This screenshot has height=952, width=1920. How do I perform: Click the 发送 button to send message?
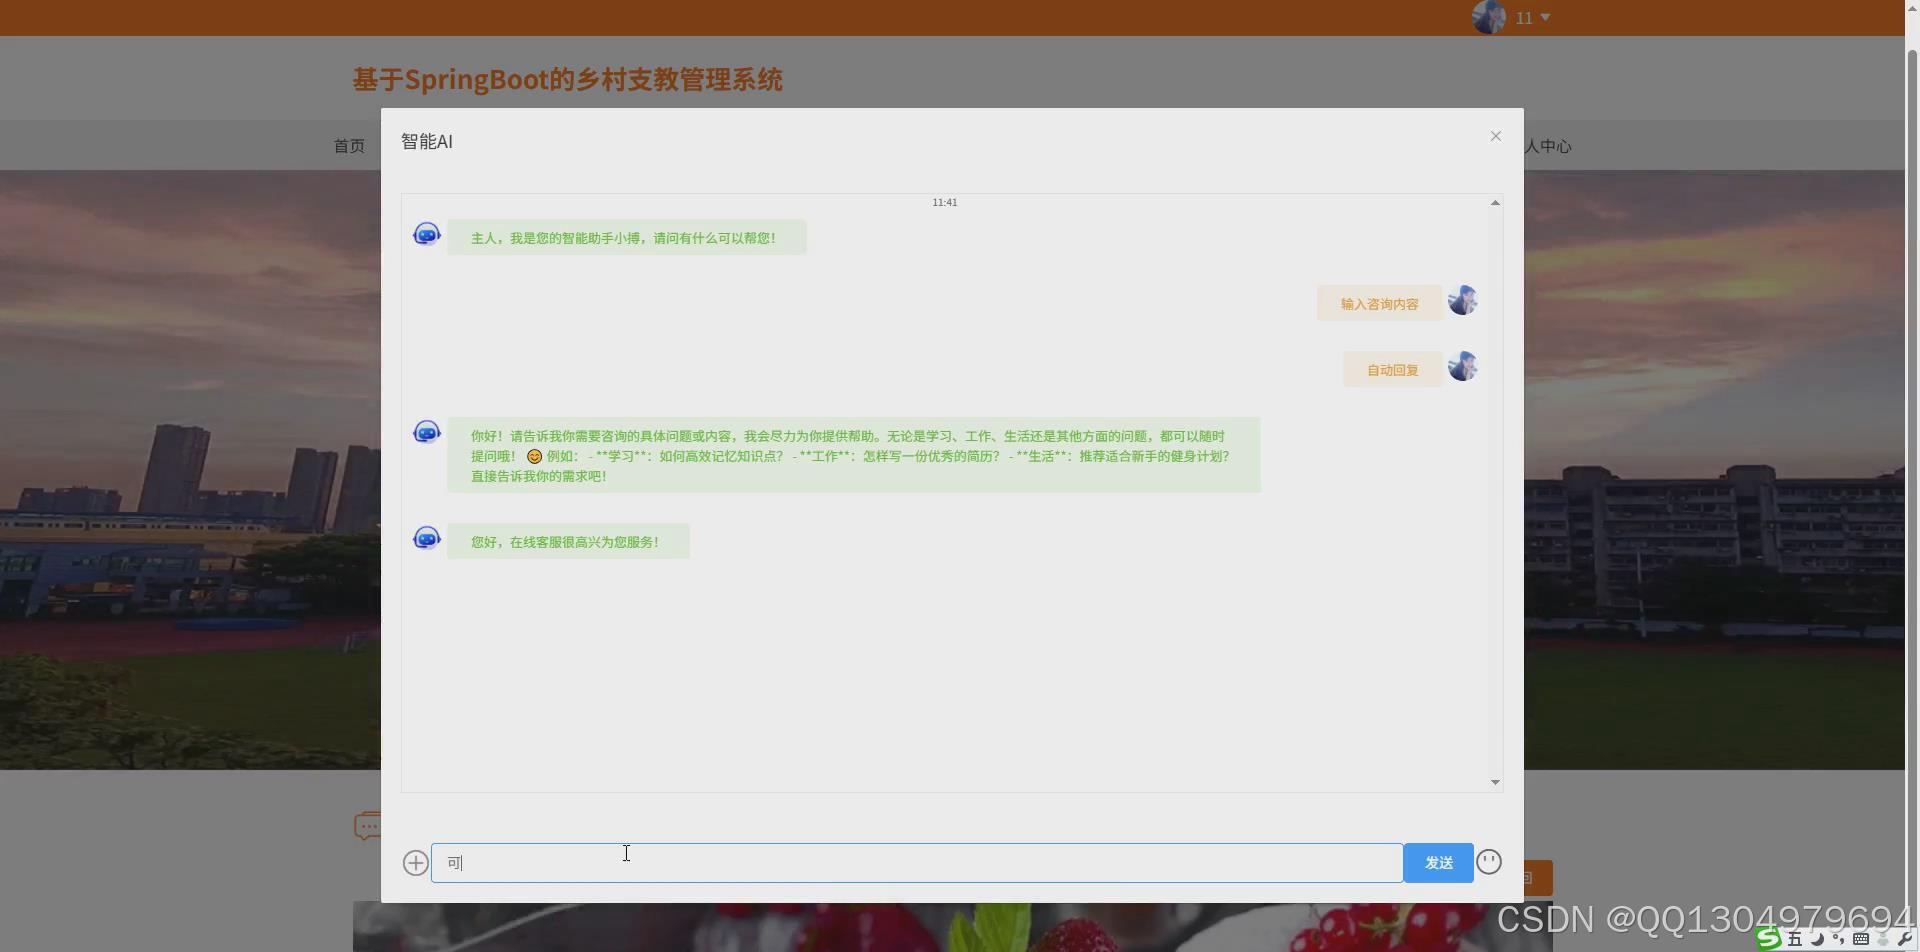click(x=1438, y=861)
